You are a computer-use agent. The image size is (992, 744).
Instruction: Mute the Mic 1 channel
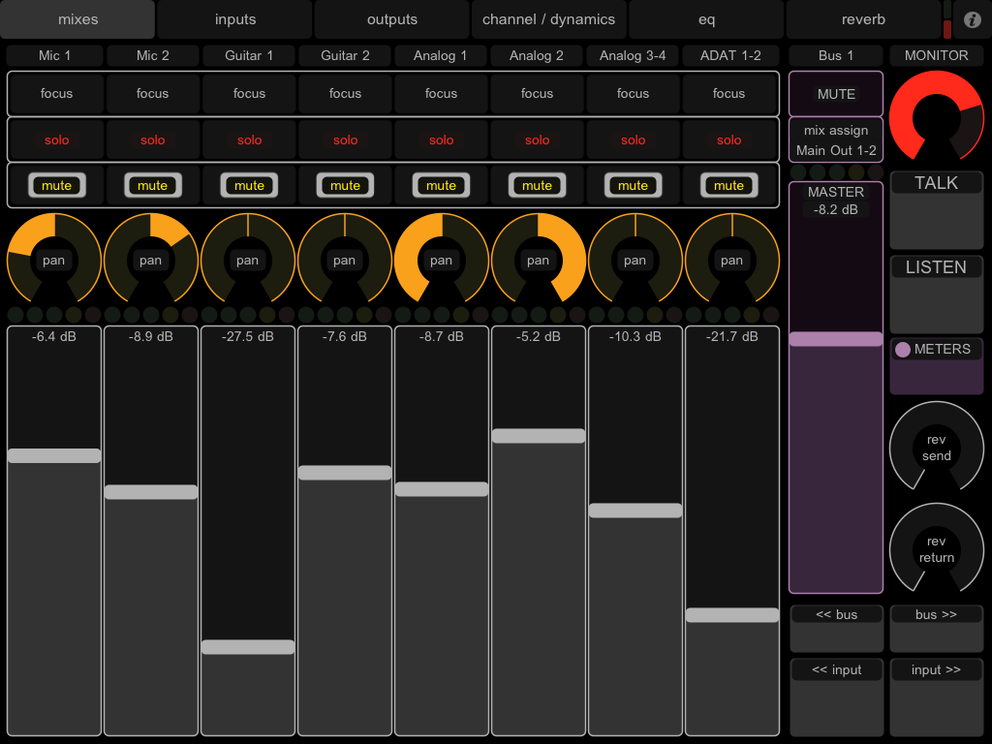pos(57,185)
